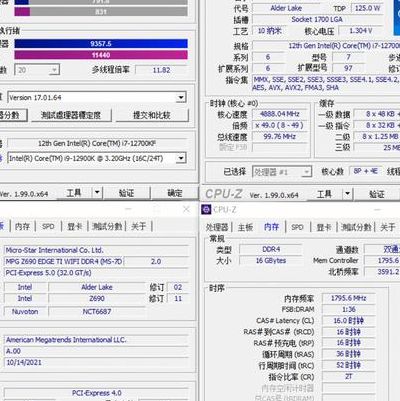400x401 pixels.
Task: Click the blue 9357.5 multi-thread score bar
Action: click(101, 44)
